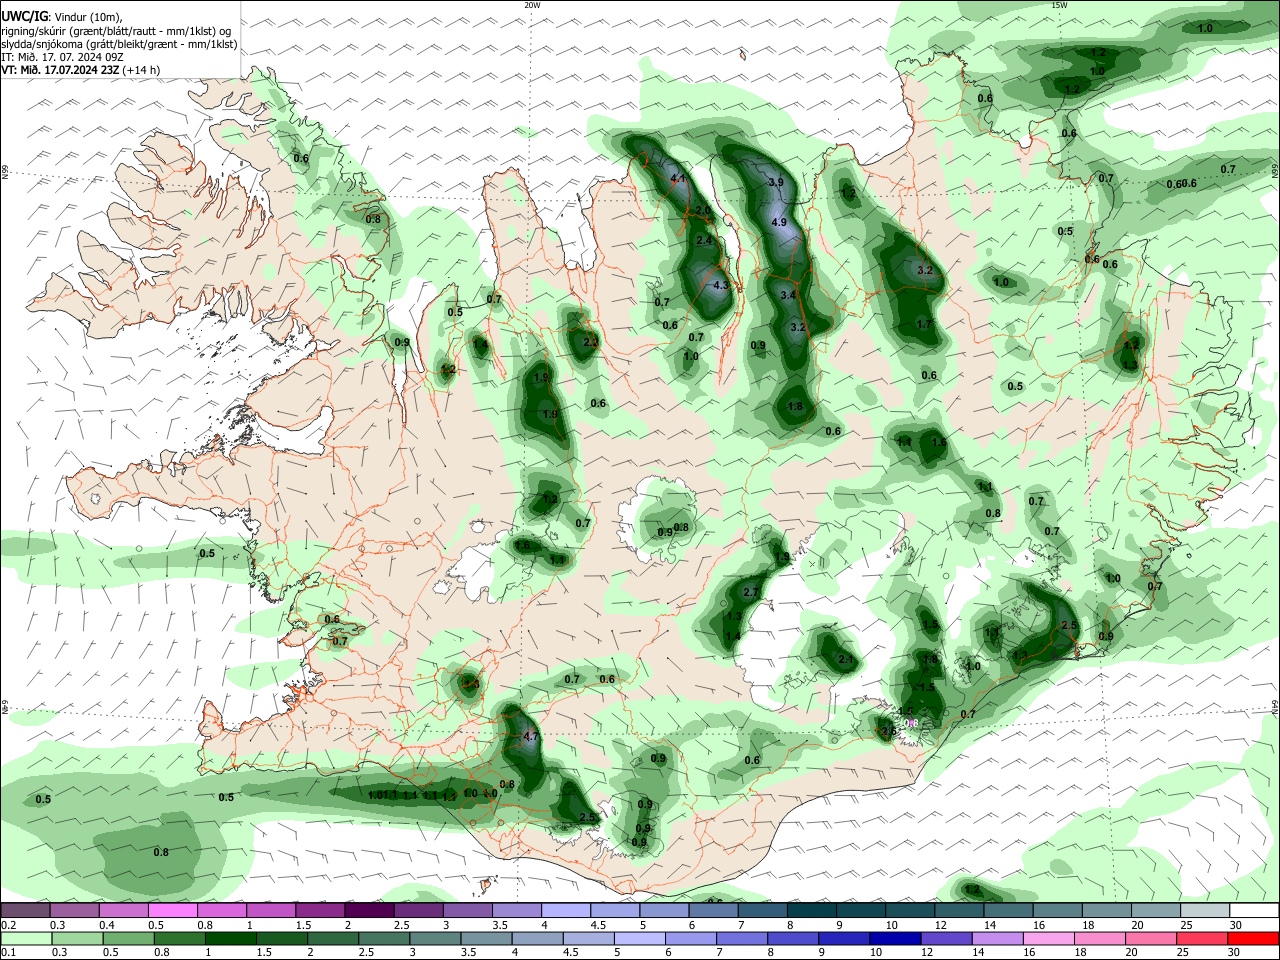Click the 'slydda/snjókoma' legend description line
This screenshot has height=960, width=1280.
click(x=119, y=44)
